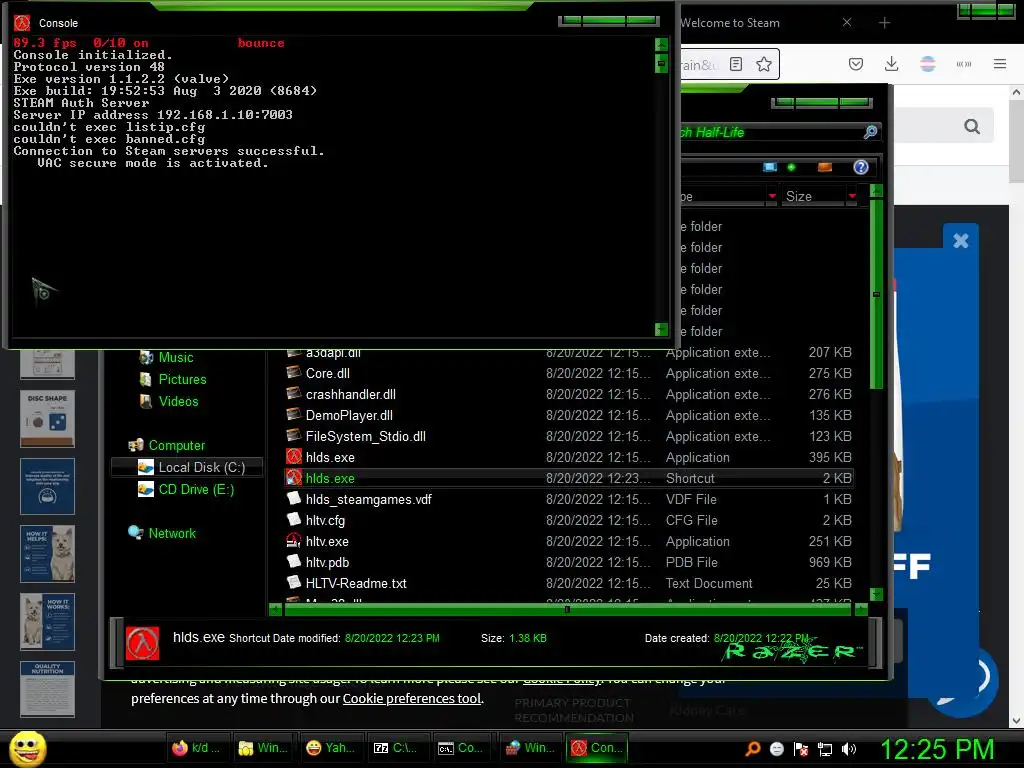Bookmark page with the star icon
The height and width of the screenshot is (768, 1024).
point(763,64)
